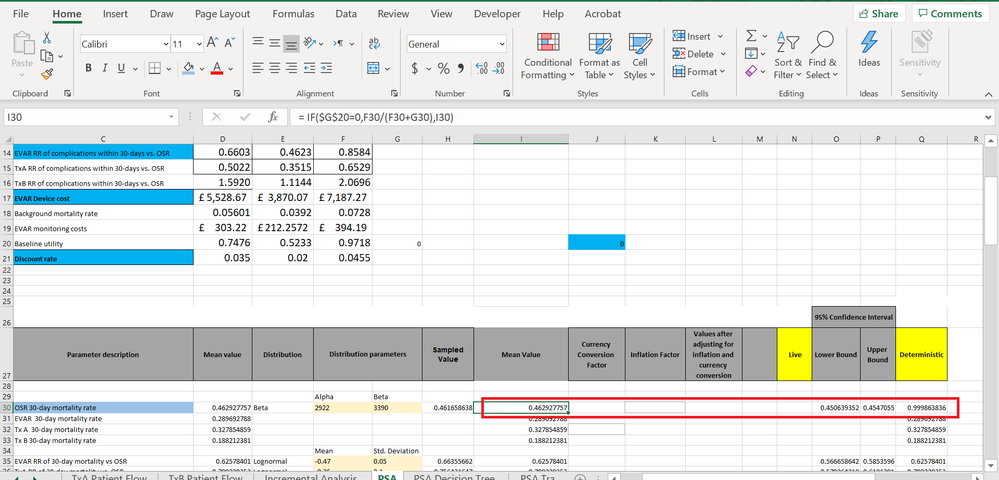999x480 pixels.
Task: Toggle Underline formatting
Action: (120, 68)
